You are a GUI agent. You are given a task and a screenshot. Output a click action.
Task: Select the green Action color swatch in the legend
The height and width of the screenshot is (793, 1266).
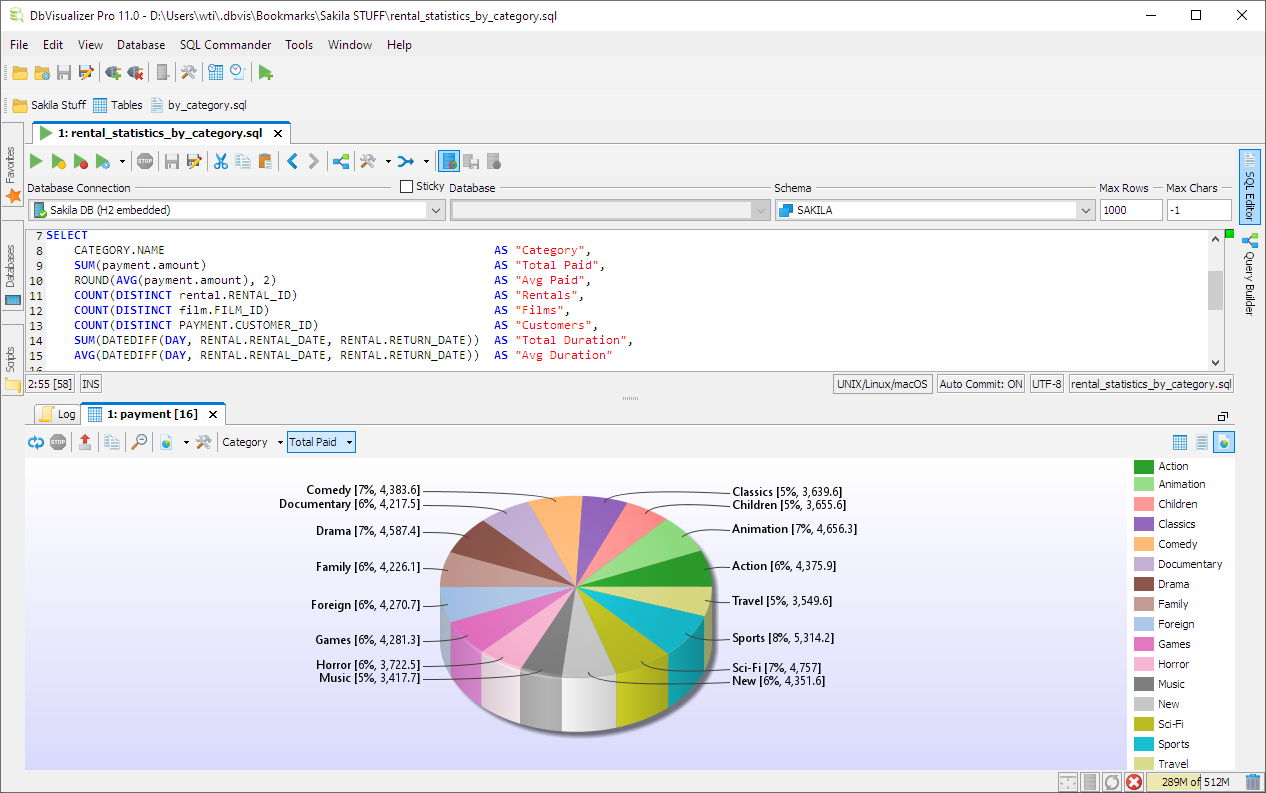[x=1144, y=465]
